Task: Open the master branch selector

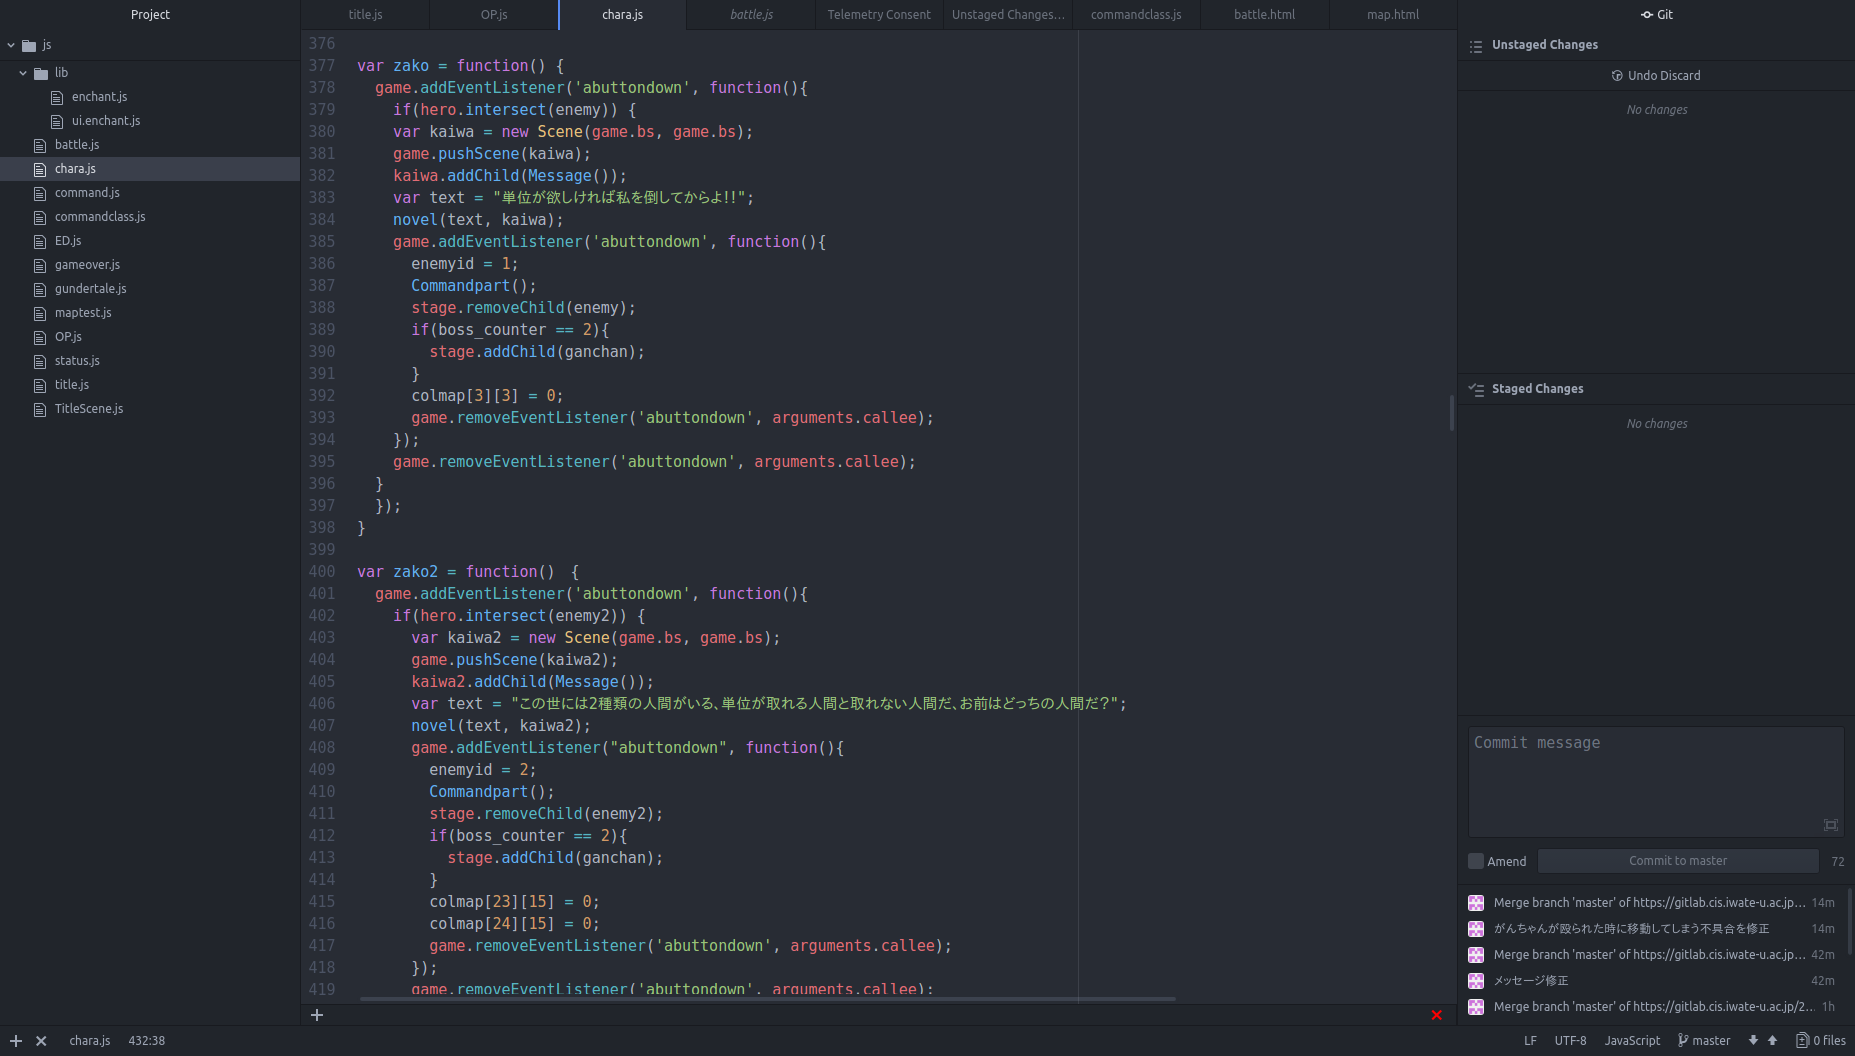Action: [1704, 1041]
